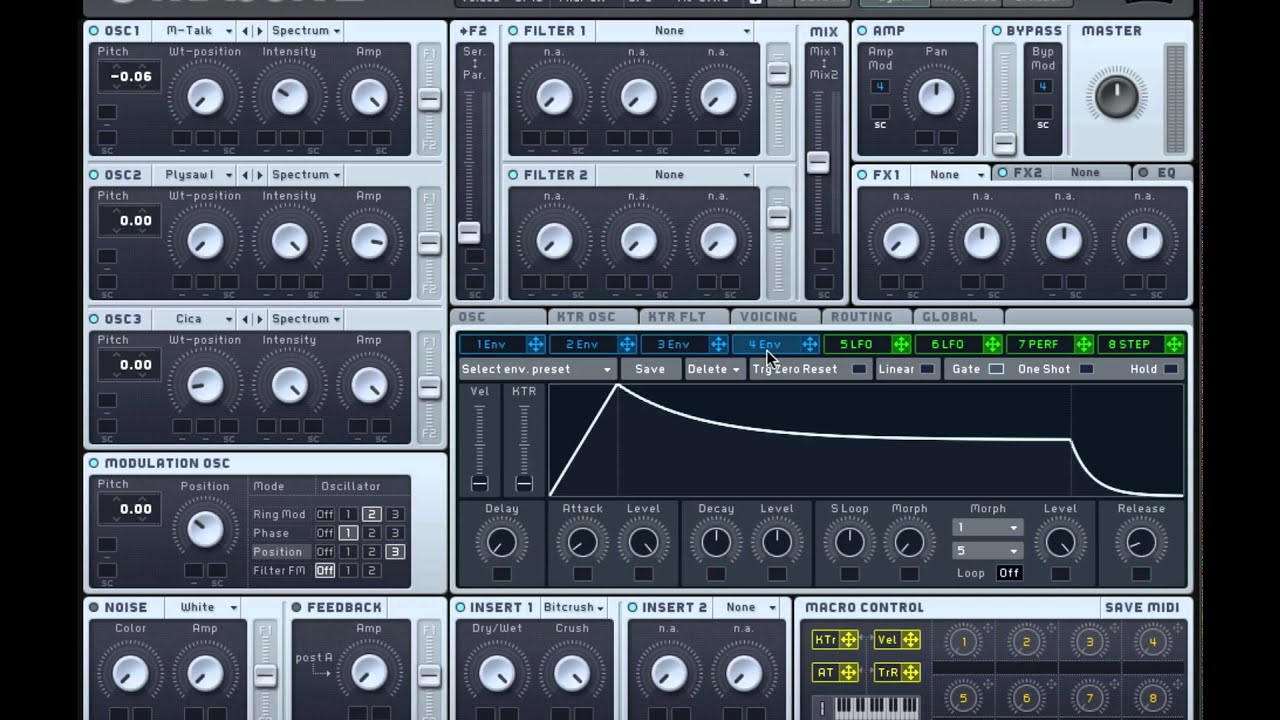
Task: Enable the Hold checkbox
Action: tap(1170, 369)
